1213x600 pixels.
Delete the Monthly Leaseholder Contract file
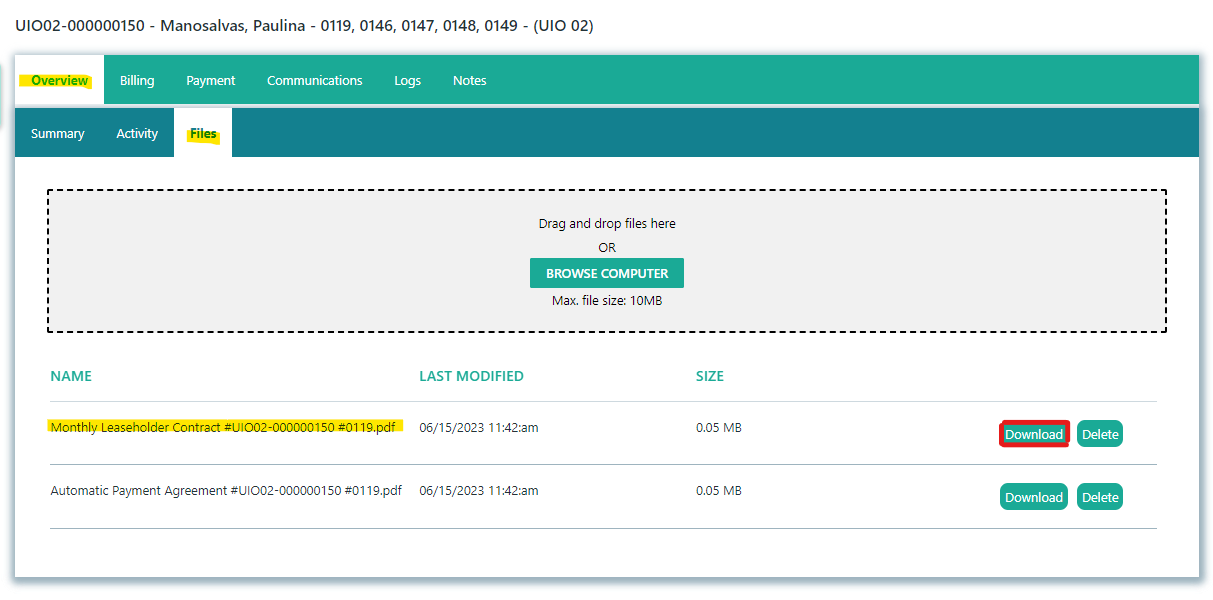[1100, 434]
